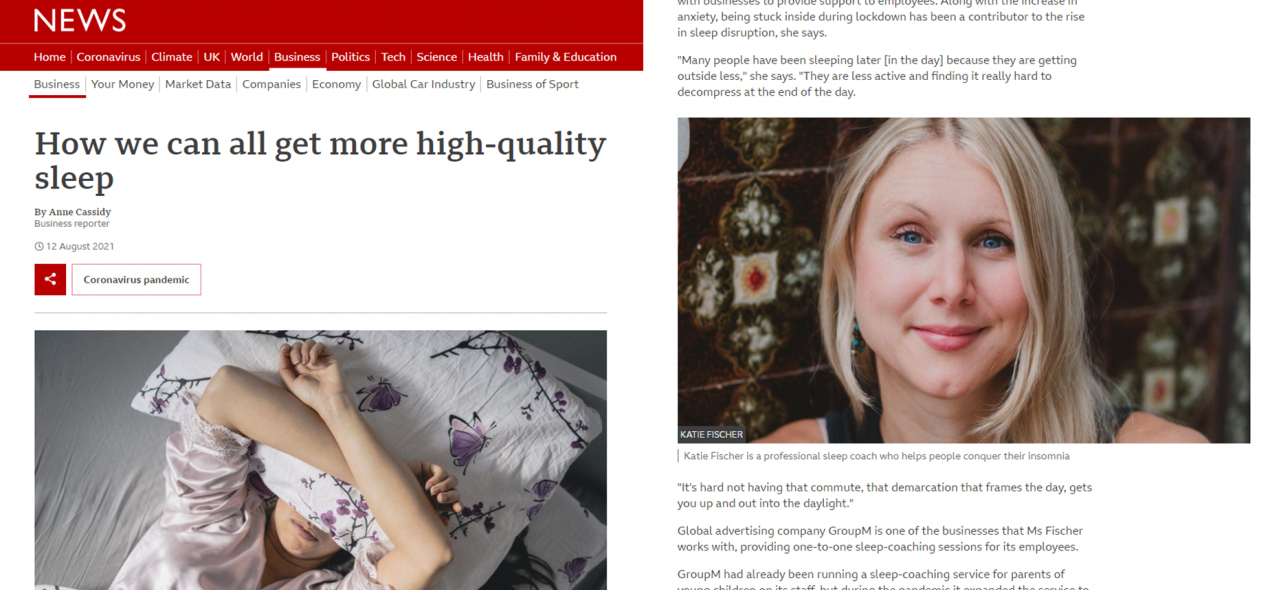Image resolution: width=1270 pixels, height=590 pixels.
Task: Open the UK news section
Action: pyautogui.click(x=211, y=57)
